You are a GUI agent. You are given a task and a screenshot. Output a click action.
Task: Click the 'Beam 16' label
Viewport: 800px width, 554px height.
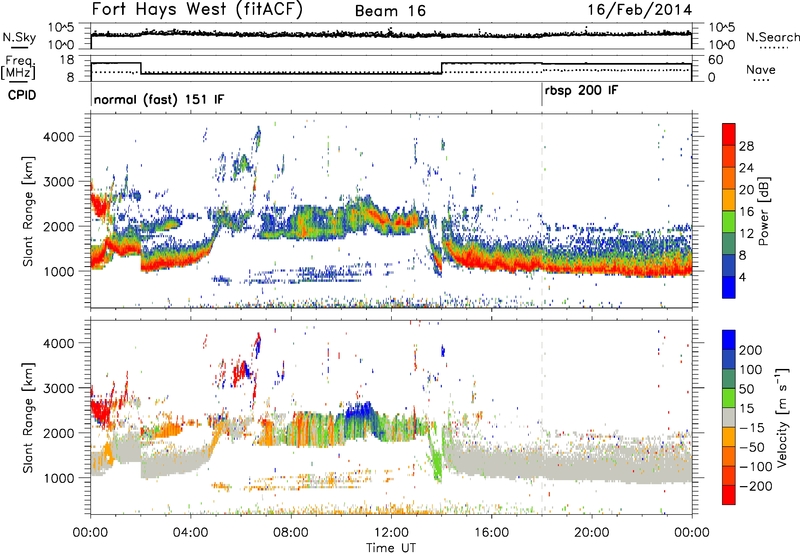390,11
